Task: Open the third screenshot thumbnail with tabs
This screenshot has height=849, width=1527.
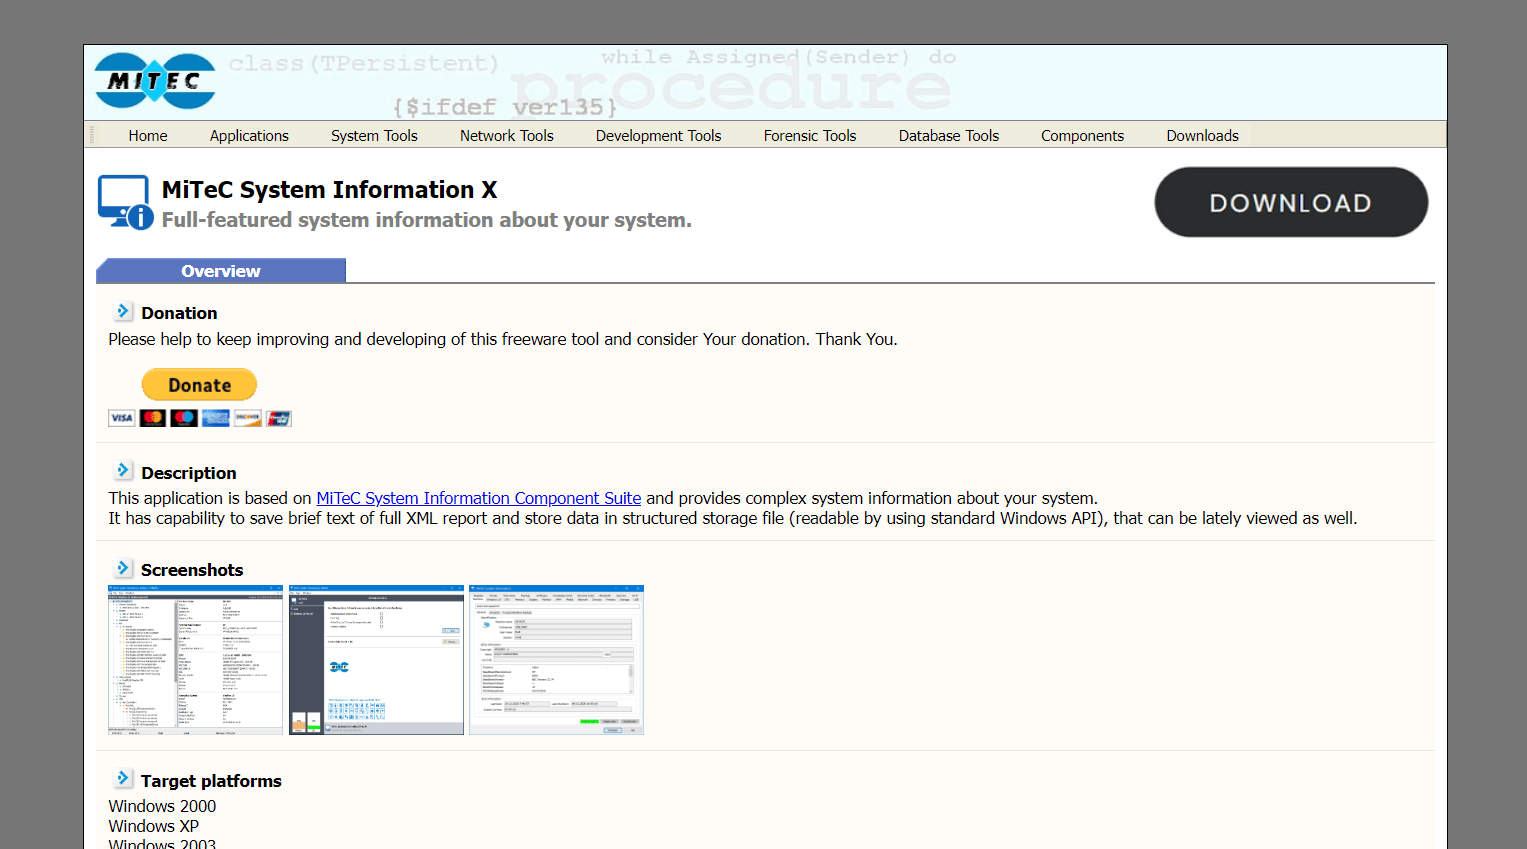Action: coord(556,660)
